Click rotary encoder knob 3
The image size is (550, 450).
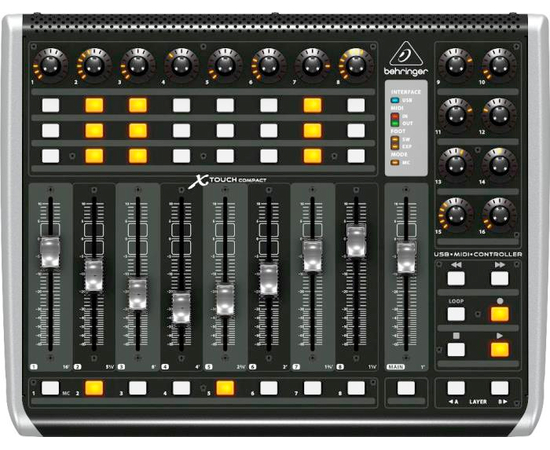tap(138, 65)
